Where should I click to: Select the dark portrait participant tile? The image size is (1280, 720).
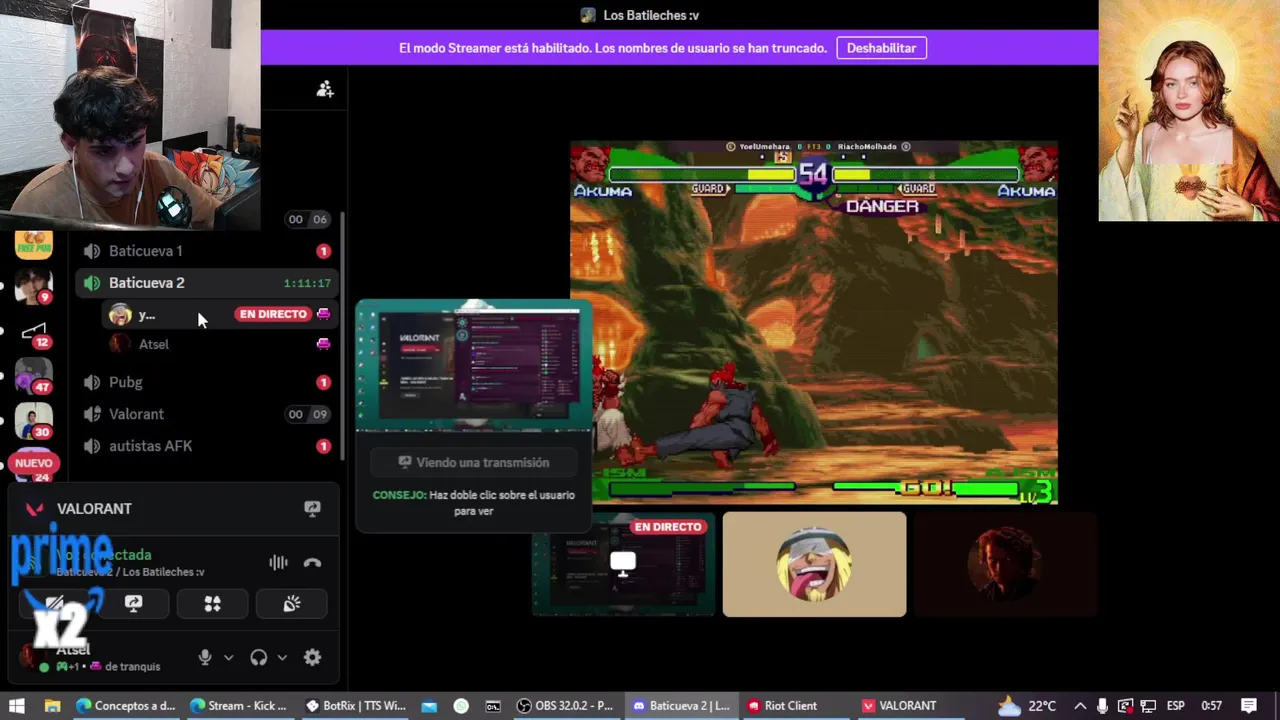(x=1006, y=565)
